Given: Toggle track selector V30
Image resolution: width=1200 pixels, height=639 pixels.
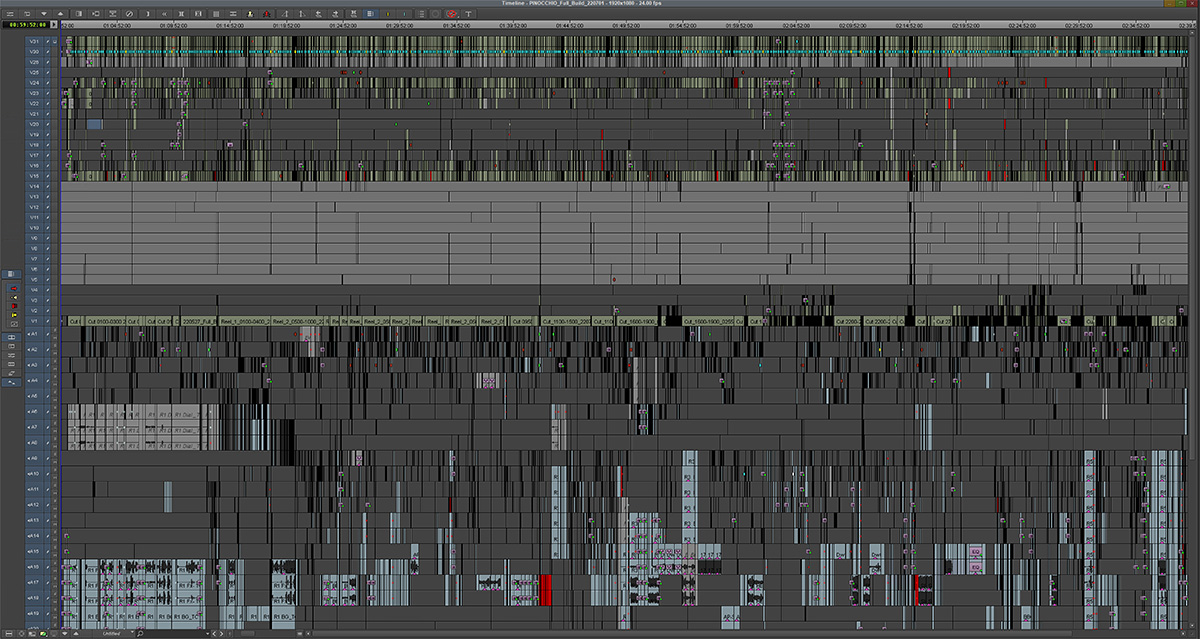Looking at the screenshot, I should [x=34, y=51].
